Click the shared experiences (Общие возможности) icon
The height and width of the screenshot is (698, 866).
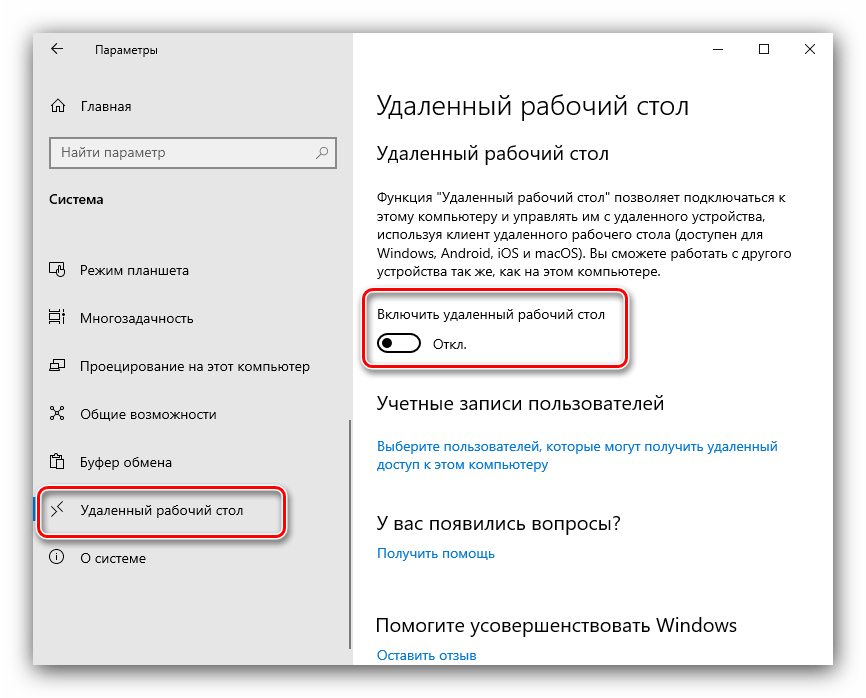[x=57, y=413]
